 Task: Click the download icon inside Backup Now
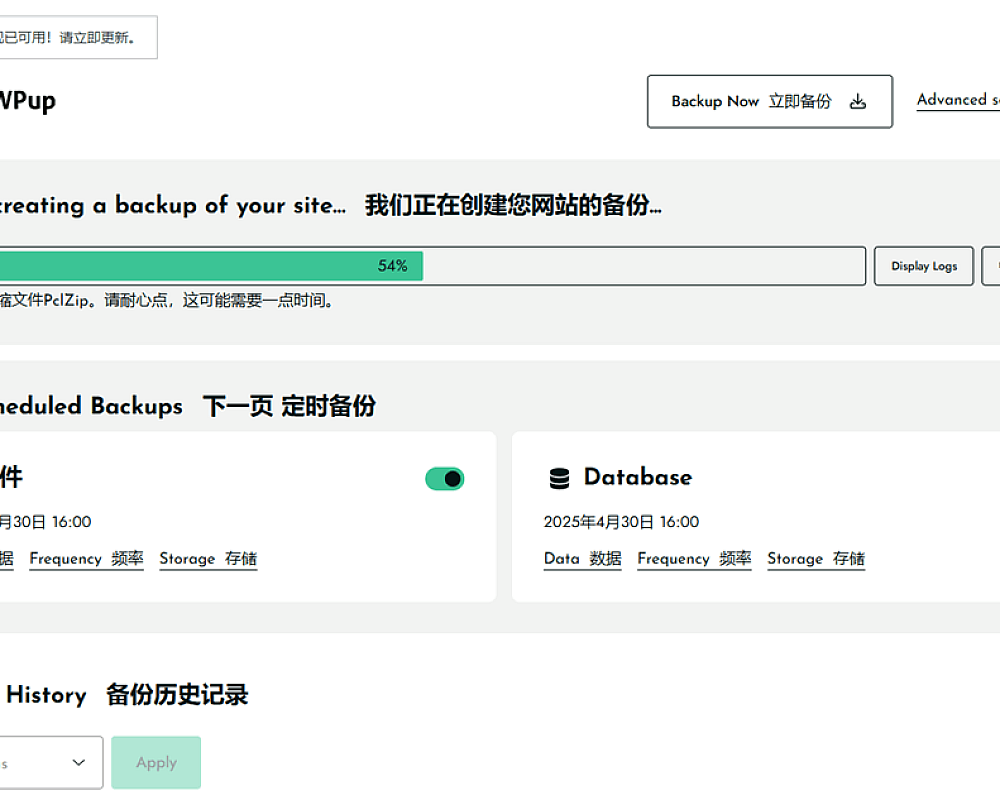pos(857,102)
